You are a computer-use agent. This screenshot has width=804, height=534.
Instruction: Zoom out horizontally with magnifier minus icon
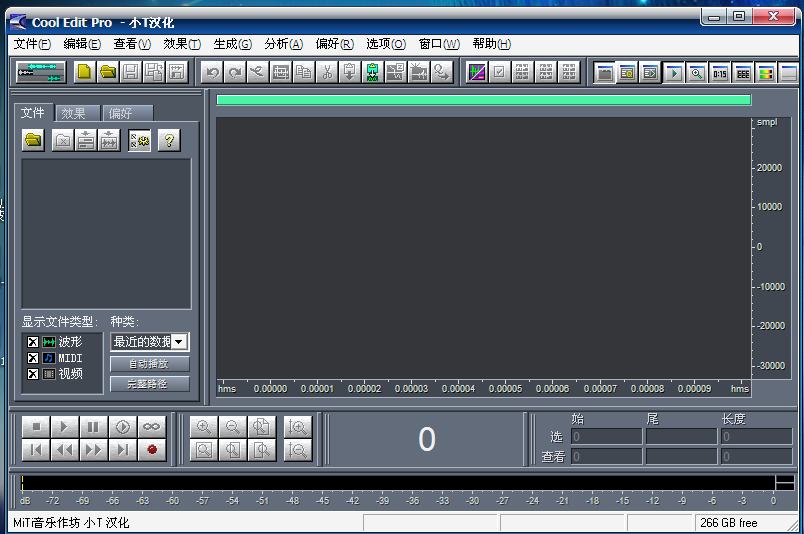coord(233,427)
